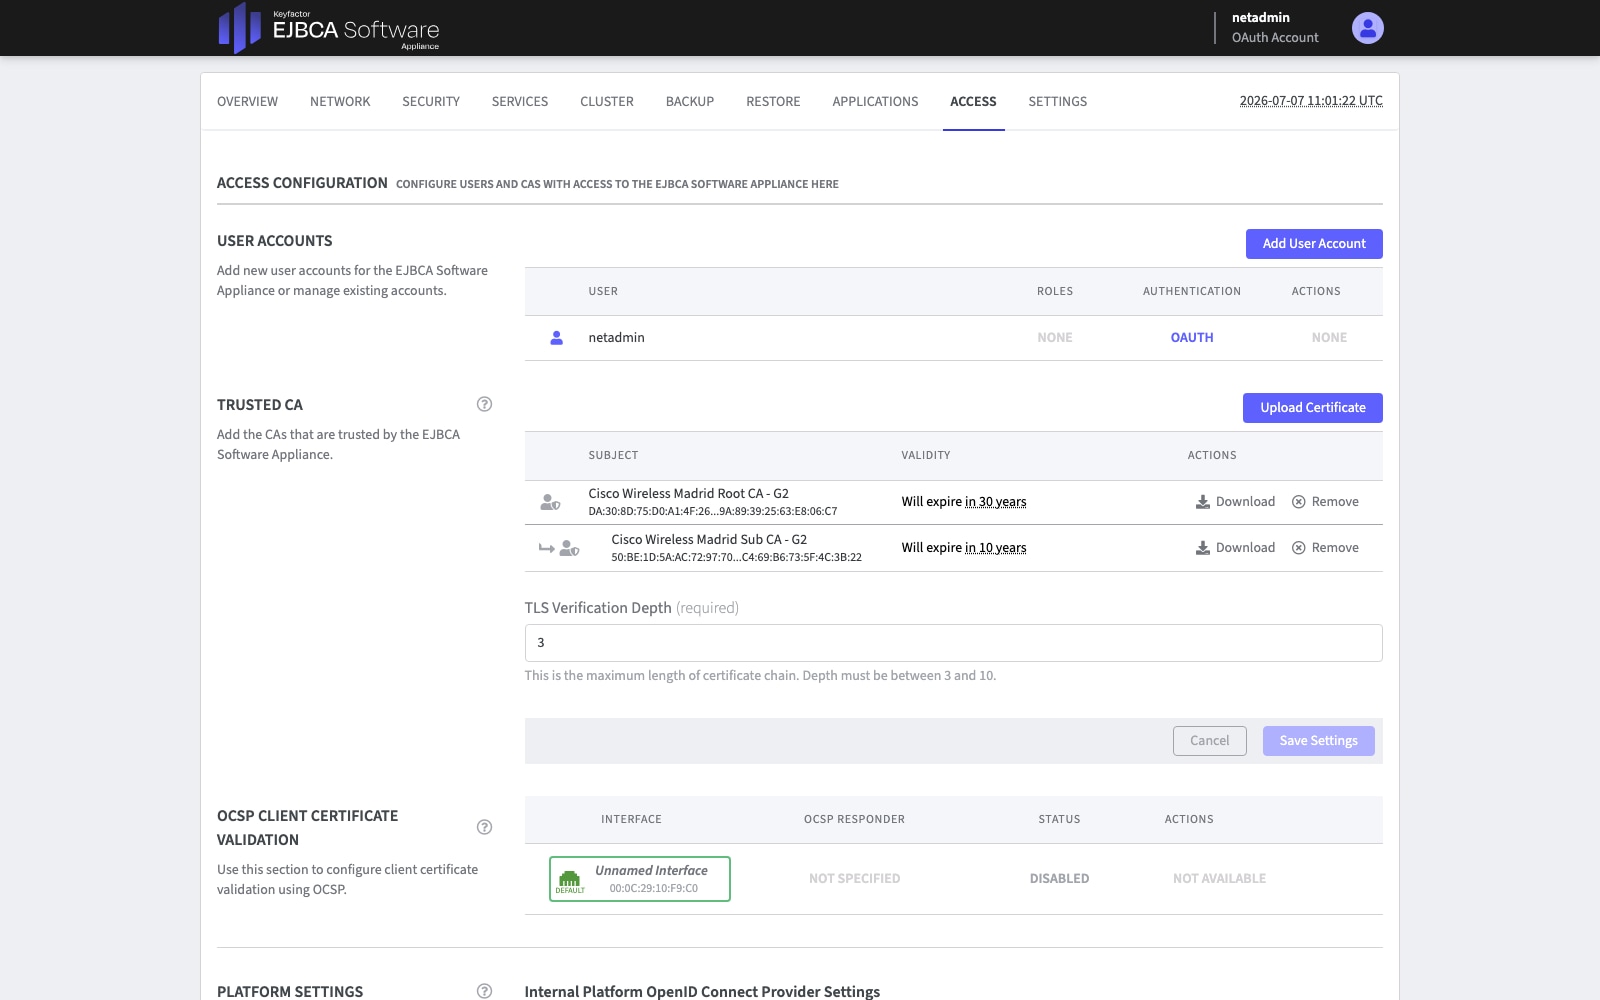Click the Root CA fingerprint text
The height and width of the screenshot is (1000, 1600).
[x=712, y=511]
